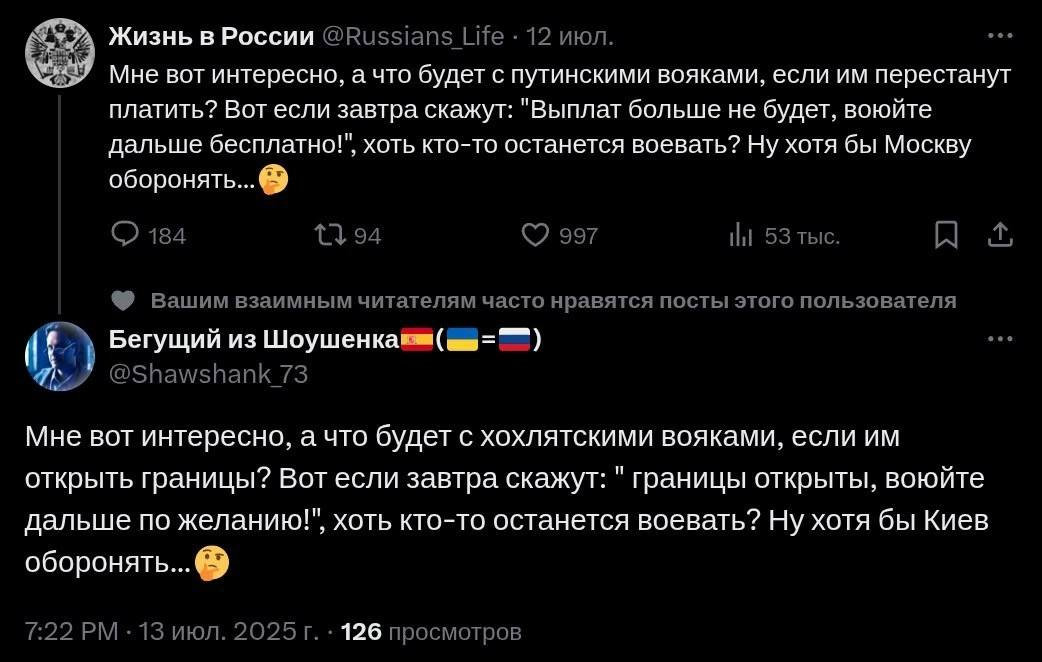Click the Жизнь в России display name
The width and height of the screenshot is (1042, 662).
210,37
